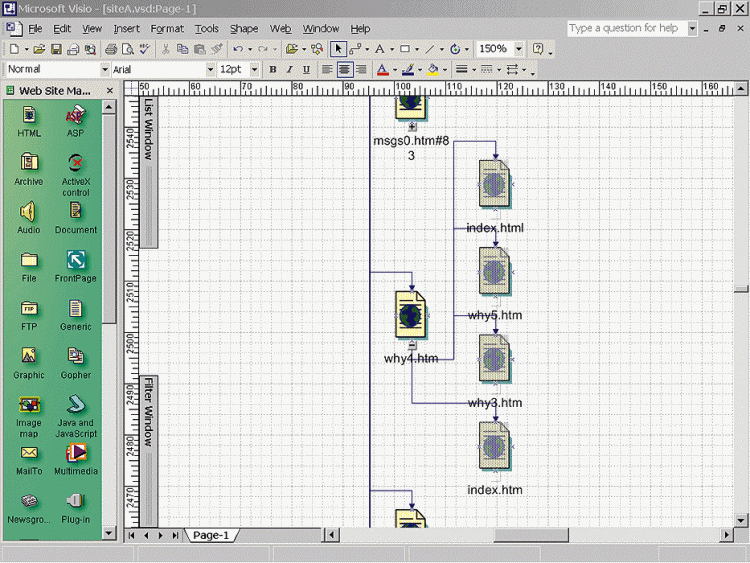Toggle Italic formatting
The image size is (750, 563).
click(289, 70)
